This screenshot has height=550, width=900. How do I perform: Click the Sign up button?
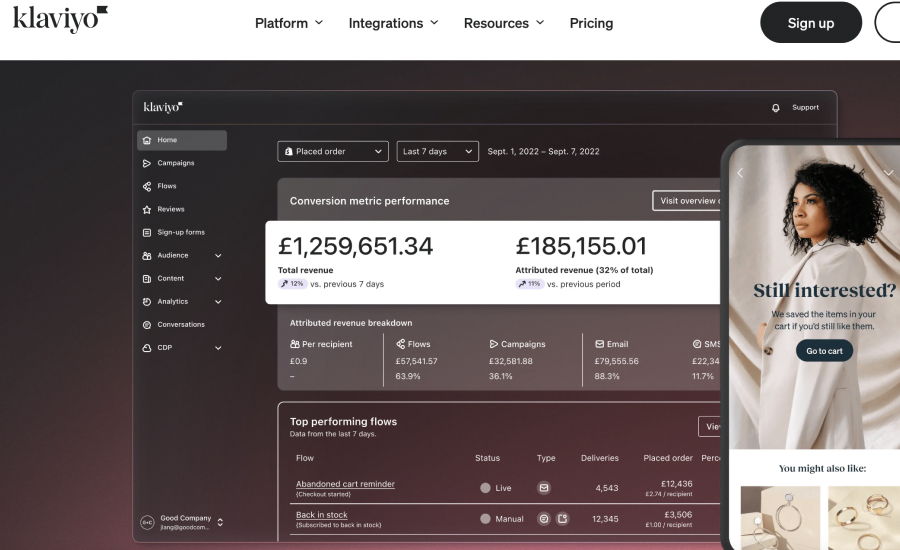[810, 22]
